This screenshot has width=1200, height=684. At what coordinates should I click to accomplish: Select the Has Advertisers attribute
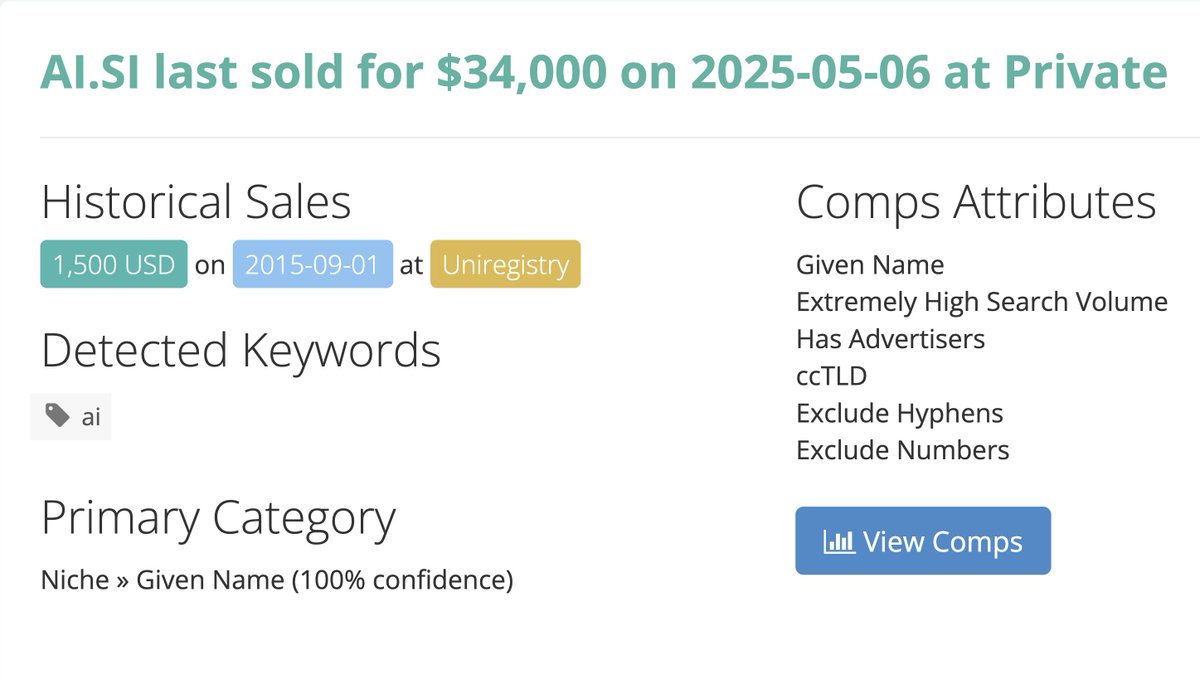point(891,339)
